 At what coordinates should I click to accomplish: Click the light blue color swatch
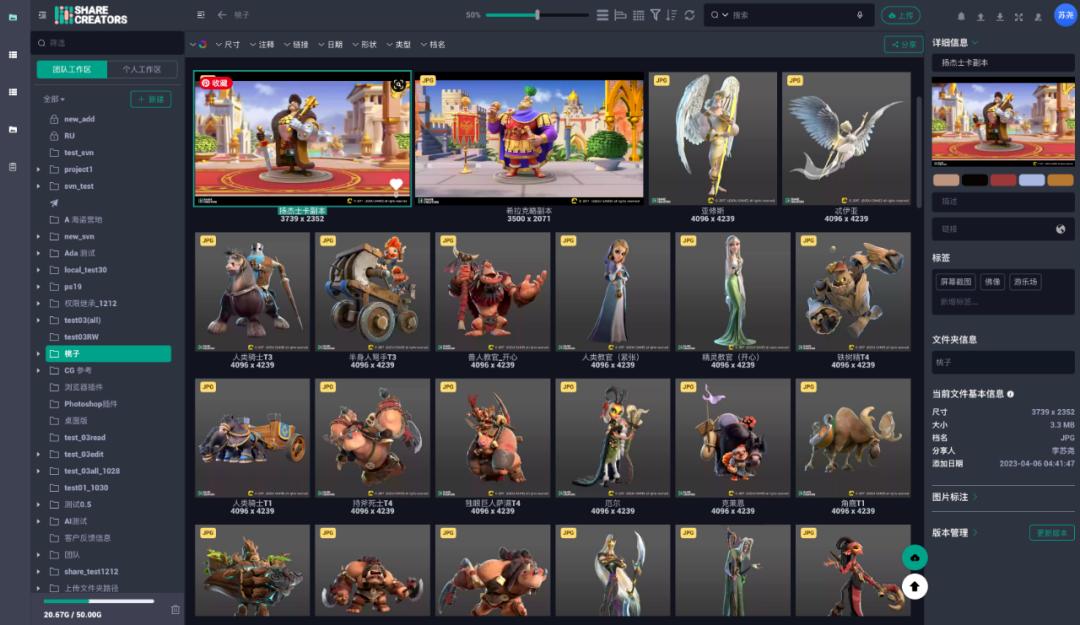(1032, 180)
